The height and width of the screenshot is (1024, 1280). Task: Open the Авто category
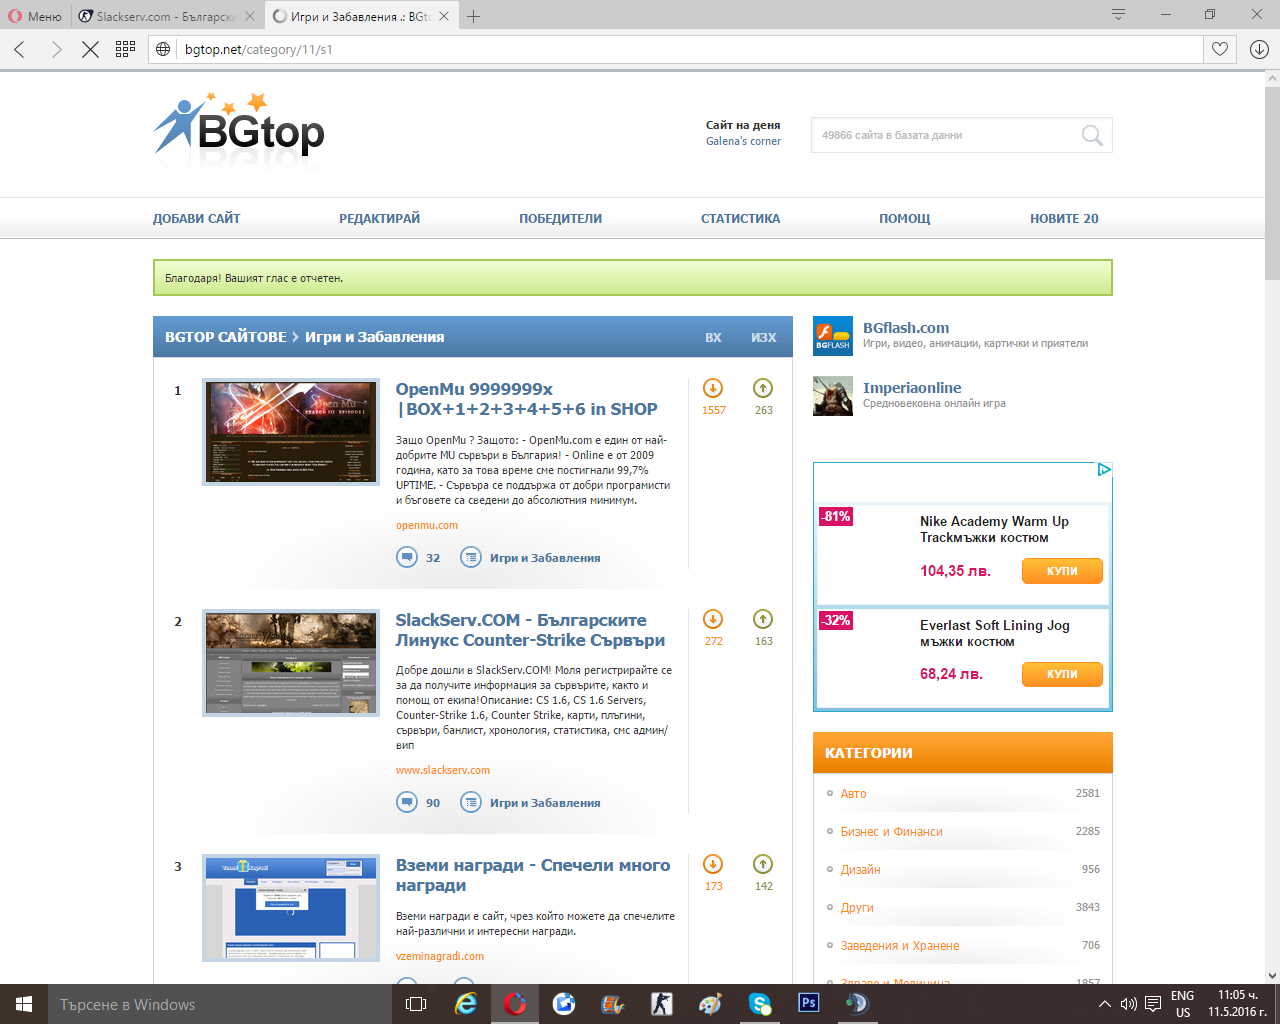[854, 794]
